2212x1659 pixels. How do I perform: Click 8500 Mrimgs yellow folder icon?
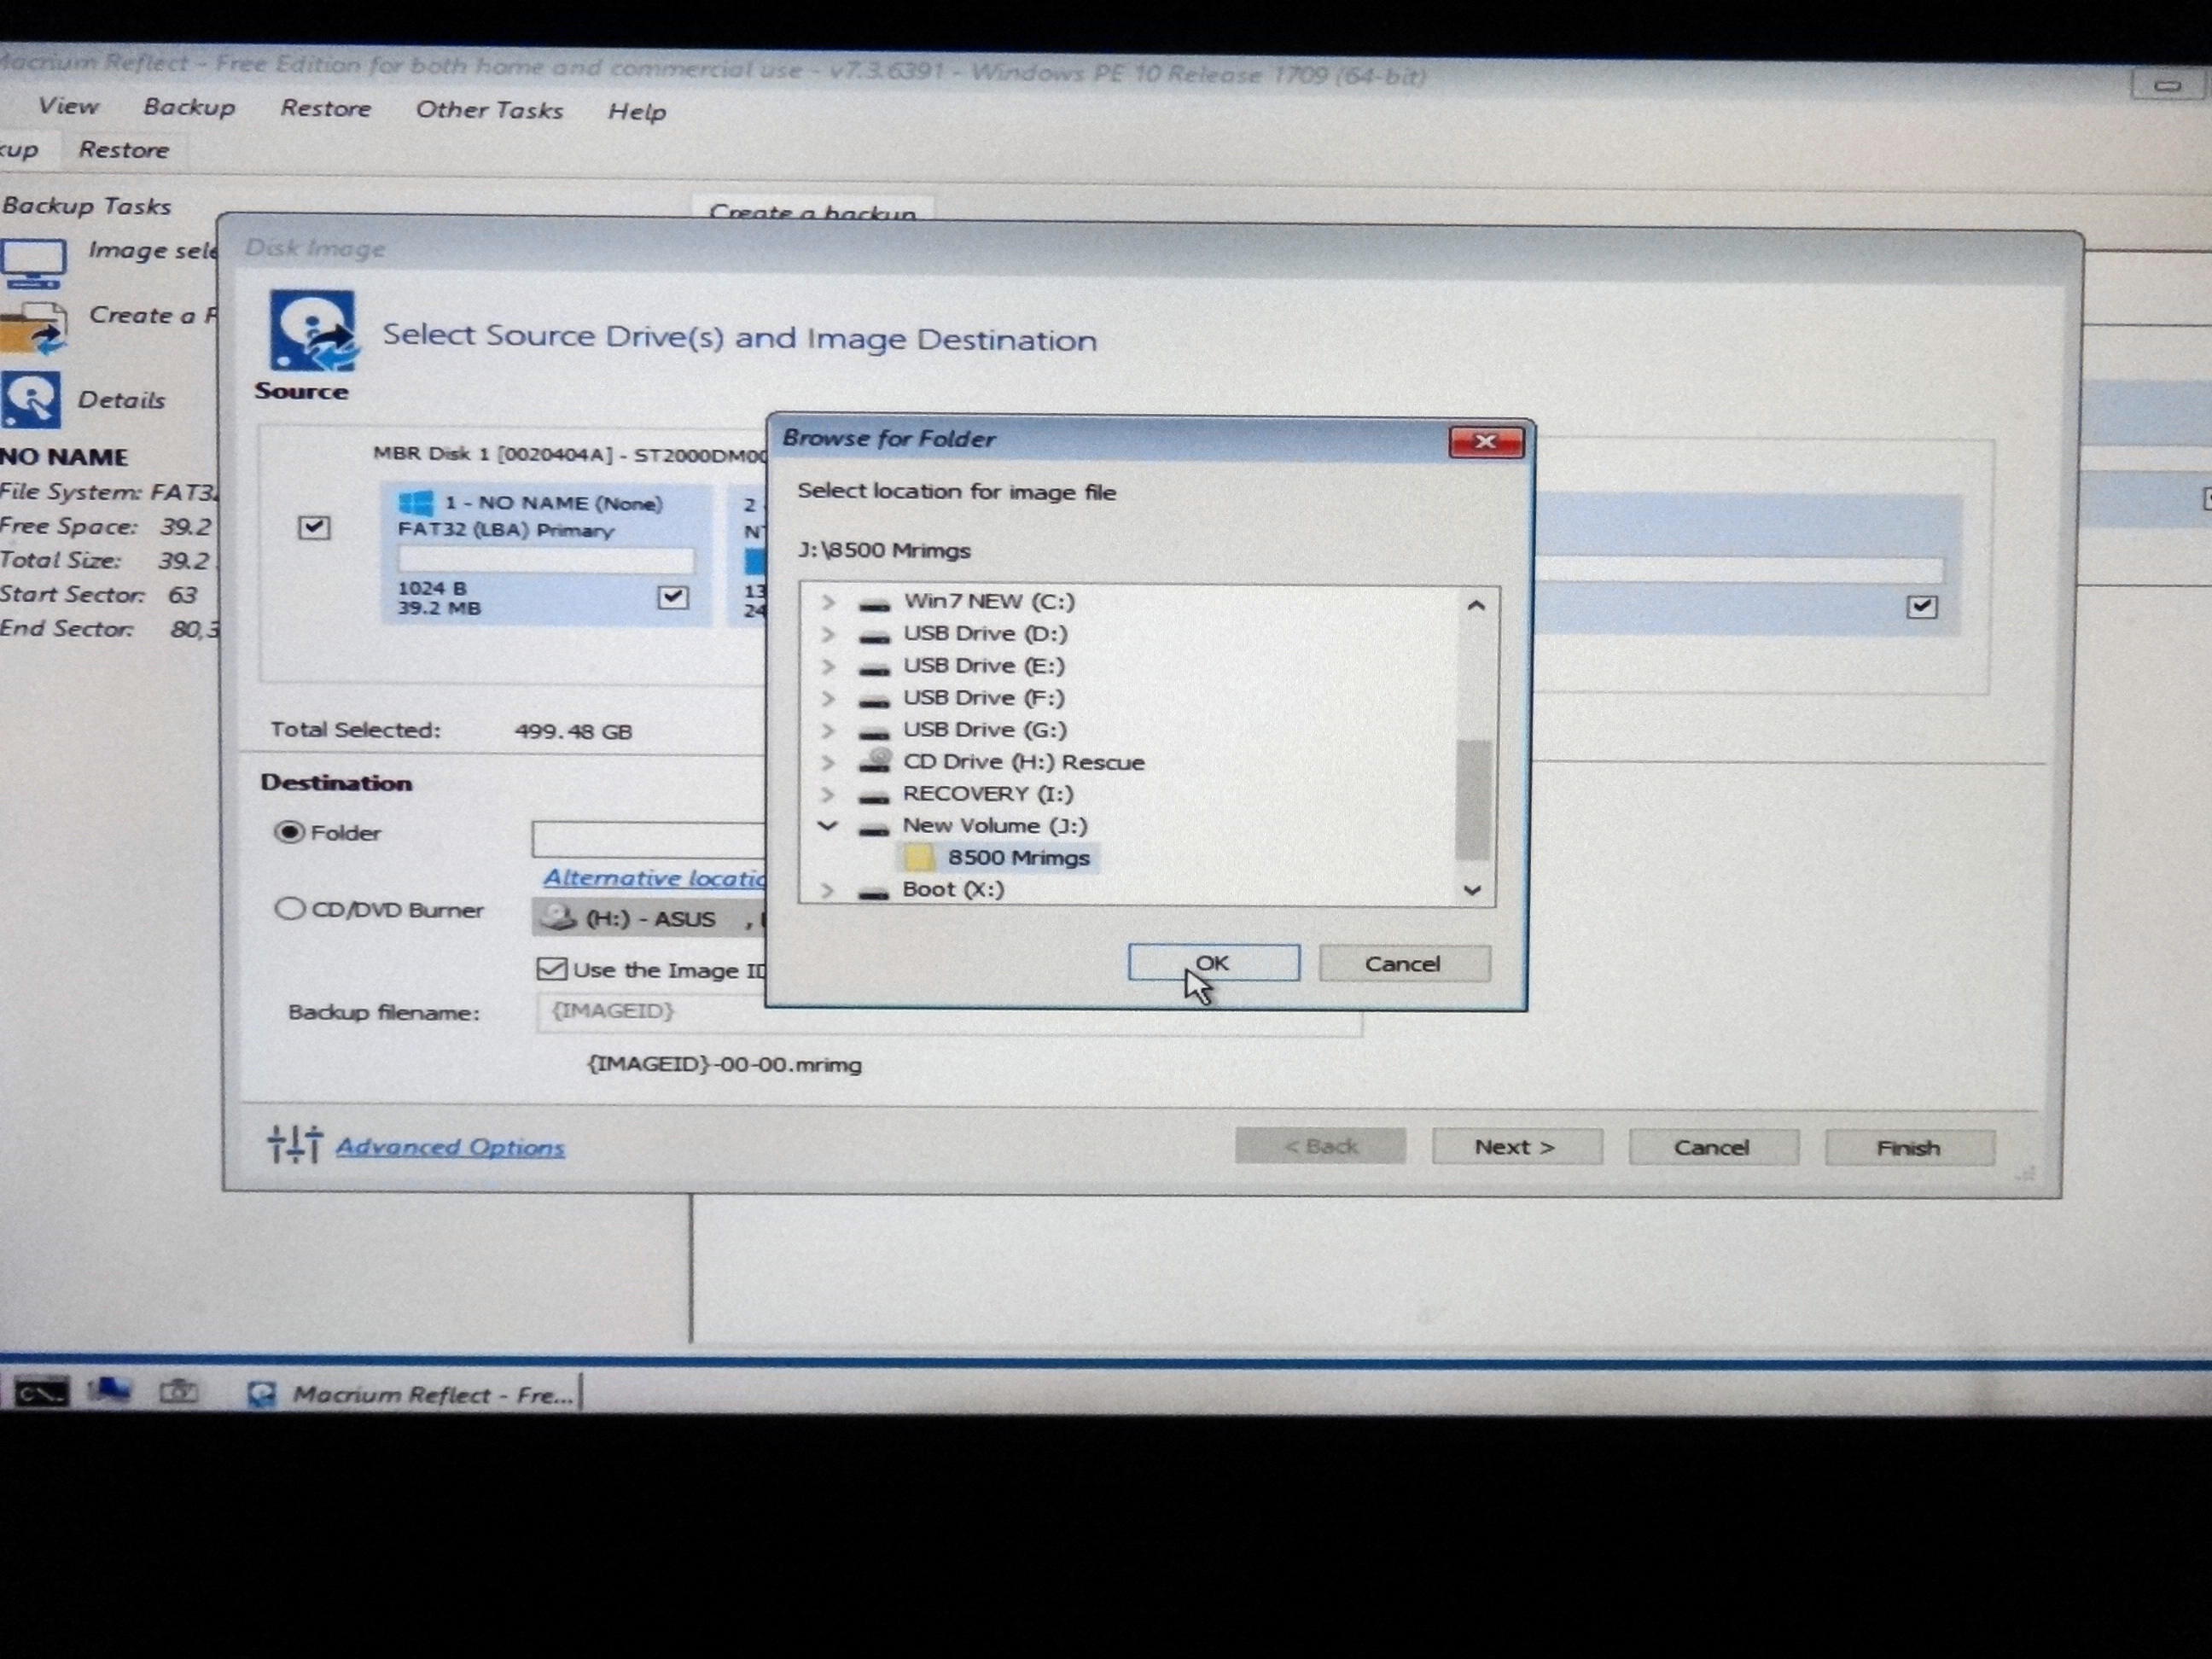click(919, 857)
